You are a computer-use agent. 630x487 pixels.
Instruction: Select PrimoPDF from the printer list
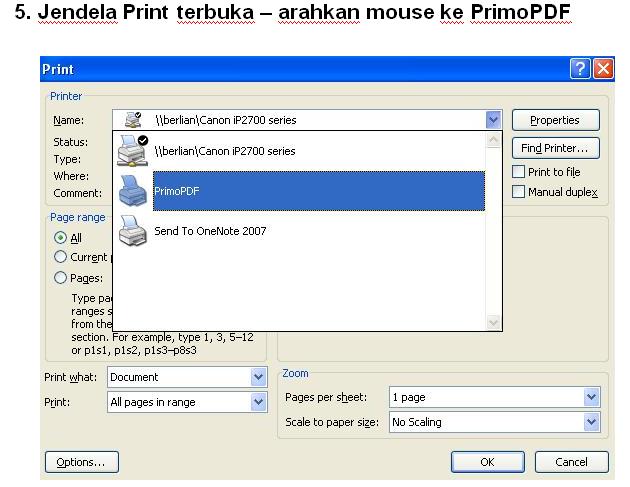(x=319, y=191)
